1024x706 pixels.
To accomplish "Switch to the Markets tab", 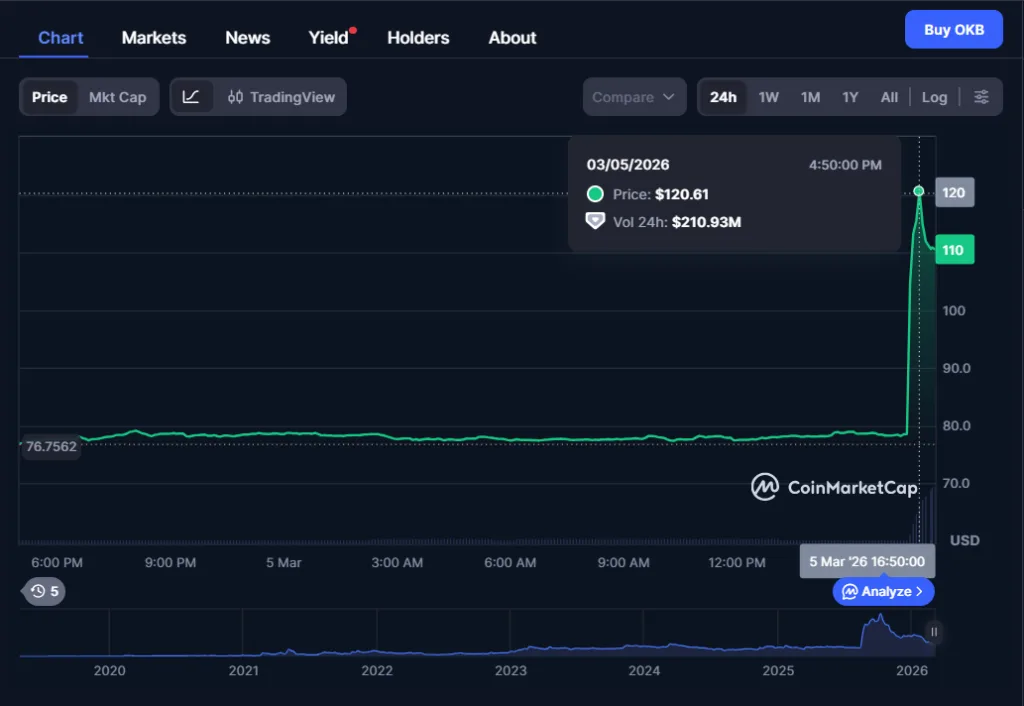I will (153, 37).
